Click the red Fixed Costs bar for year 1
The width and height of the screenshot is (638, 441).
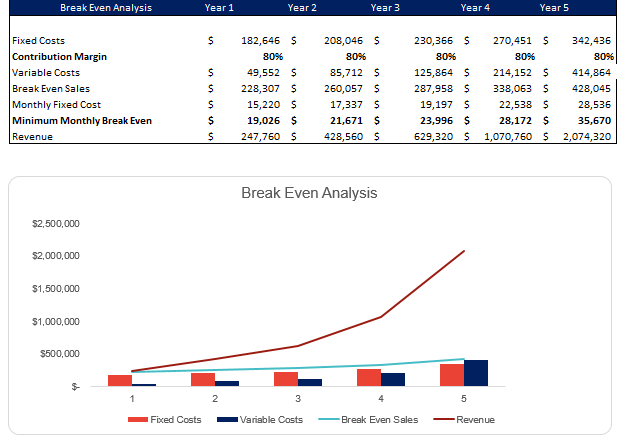click(120, 380)
